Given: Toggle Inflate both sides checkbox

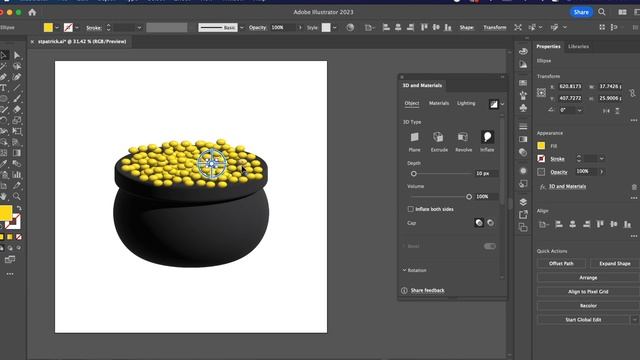Looking at the screenshot, I should [x=411, y=209].
